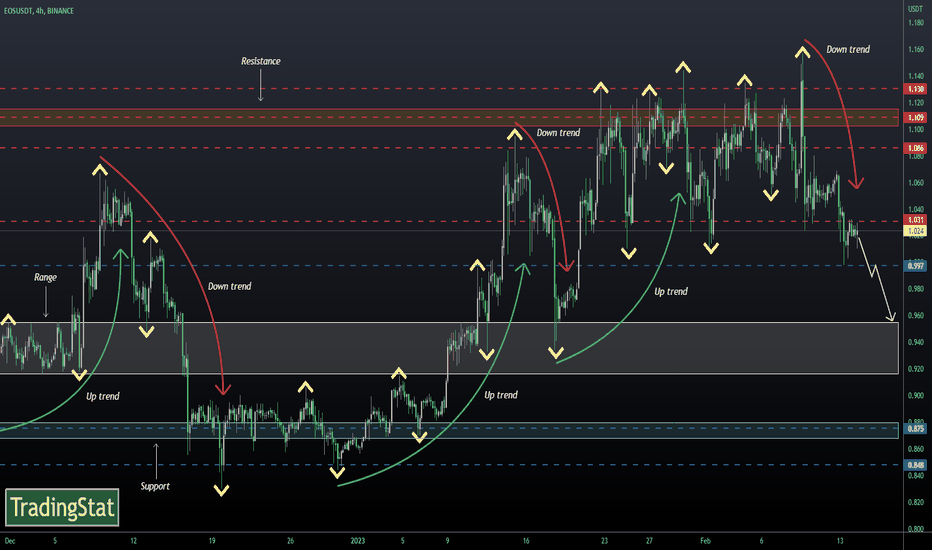Viewport: 932px width, 550px height.
Task: Click the 0.960 price axis label
Action: (x=916, y=316)
